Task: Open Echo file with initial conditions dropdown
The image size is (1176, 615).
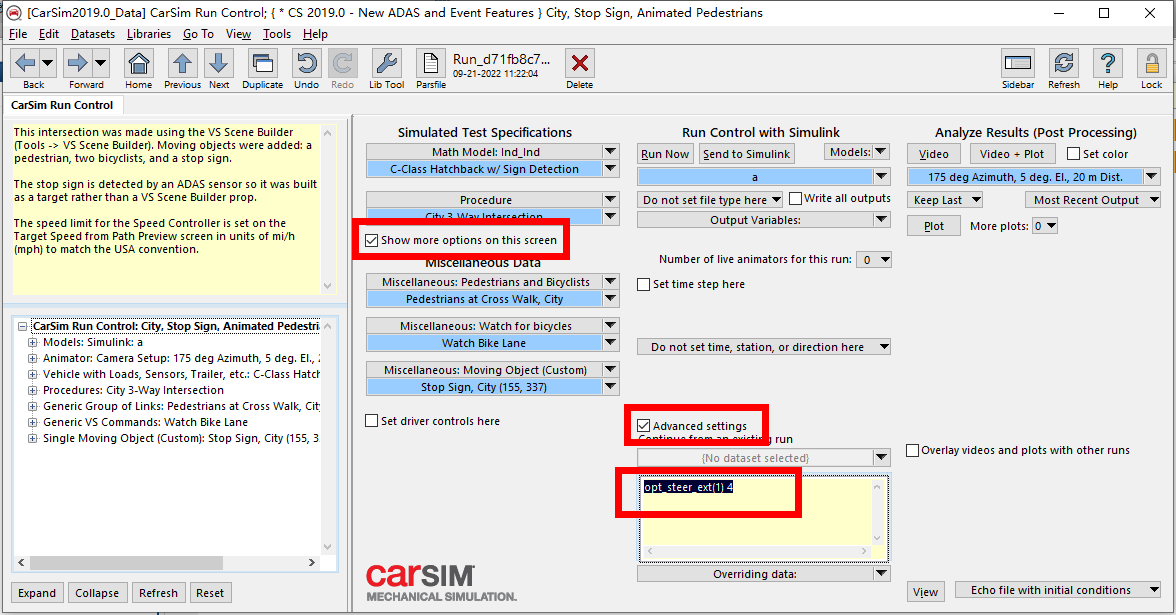Action: click(1058, 590)
